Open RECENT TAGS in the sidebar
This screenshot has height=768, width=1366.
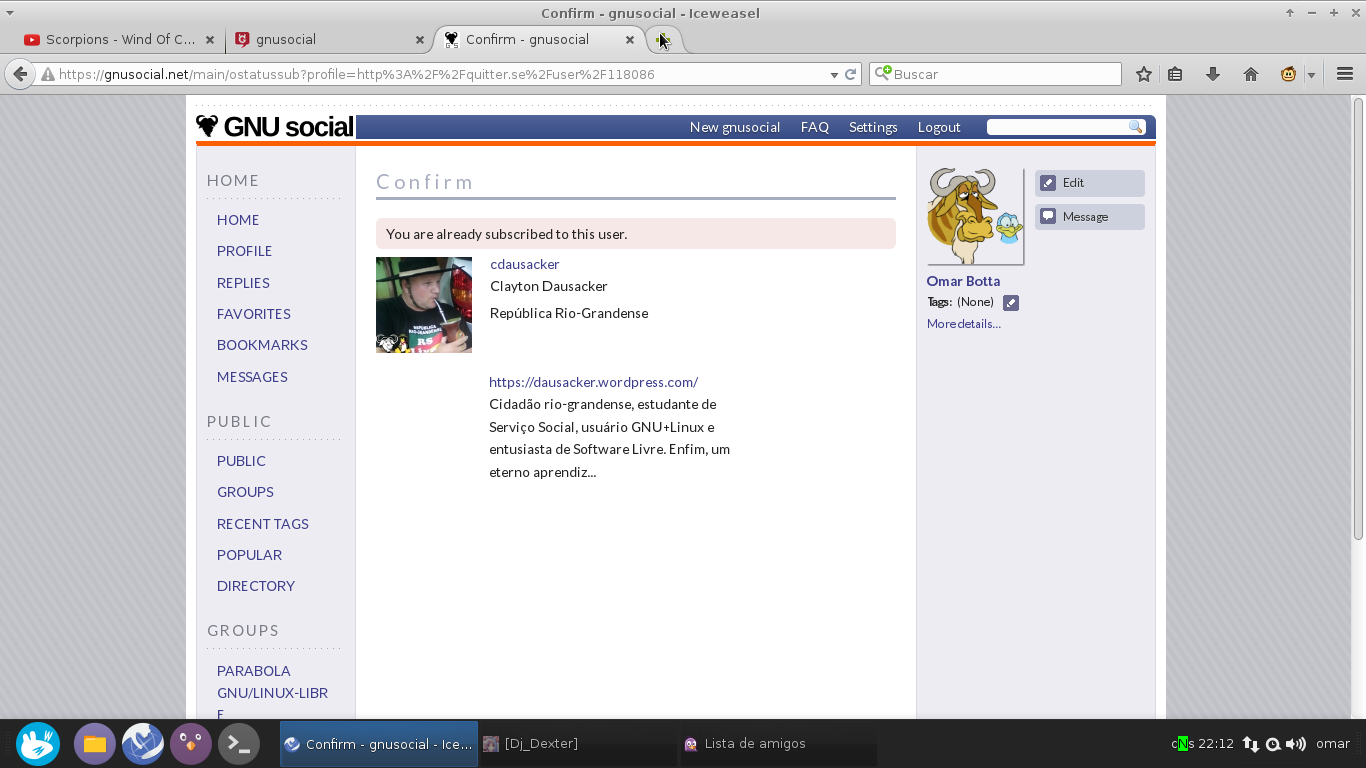(263, 524)
